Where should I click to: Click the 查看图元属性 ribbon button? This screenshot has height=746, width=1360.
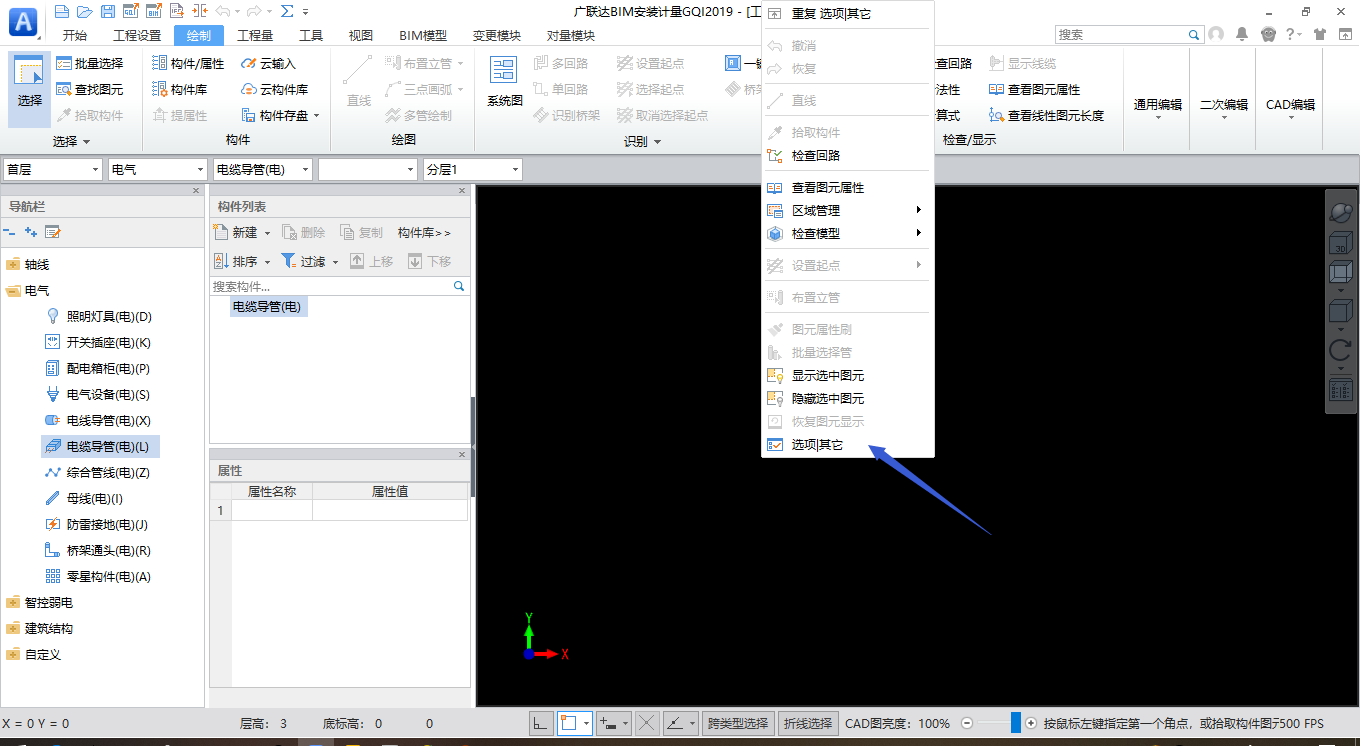1035,89
